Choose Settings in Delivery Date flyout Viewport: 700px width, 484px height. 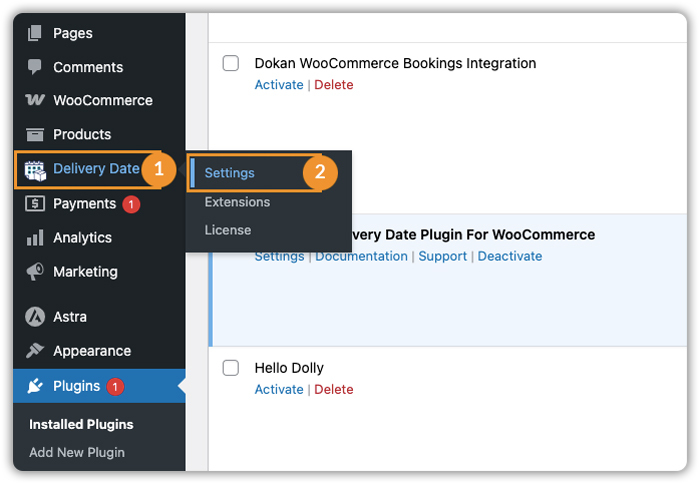[229, 173]
